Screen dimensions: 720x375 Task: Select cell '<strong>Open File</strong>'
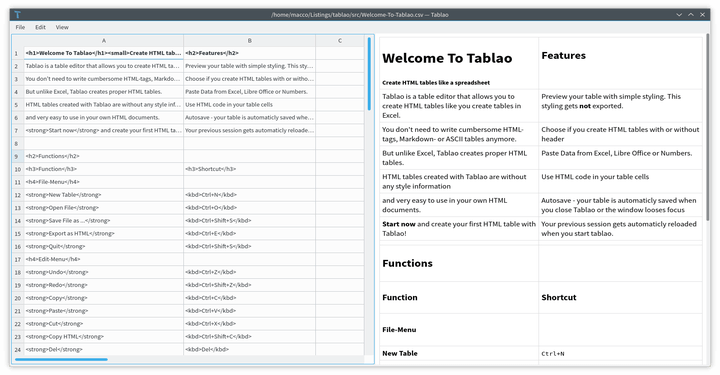[x=104, y=207]
